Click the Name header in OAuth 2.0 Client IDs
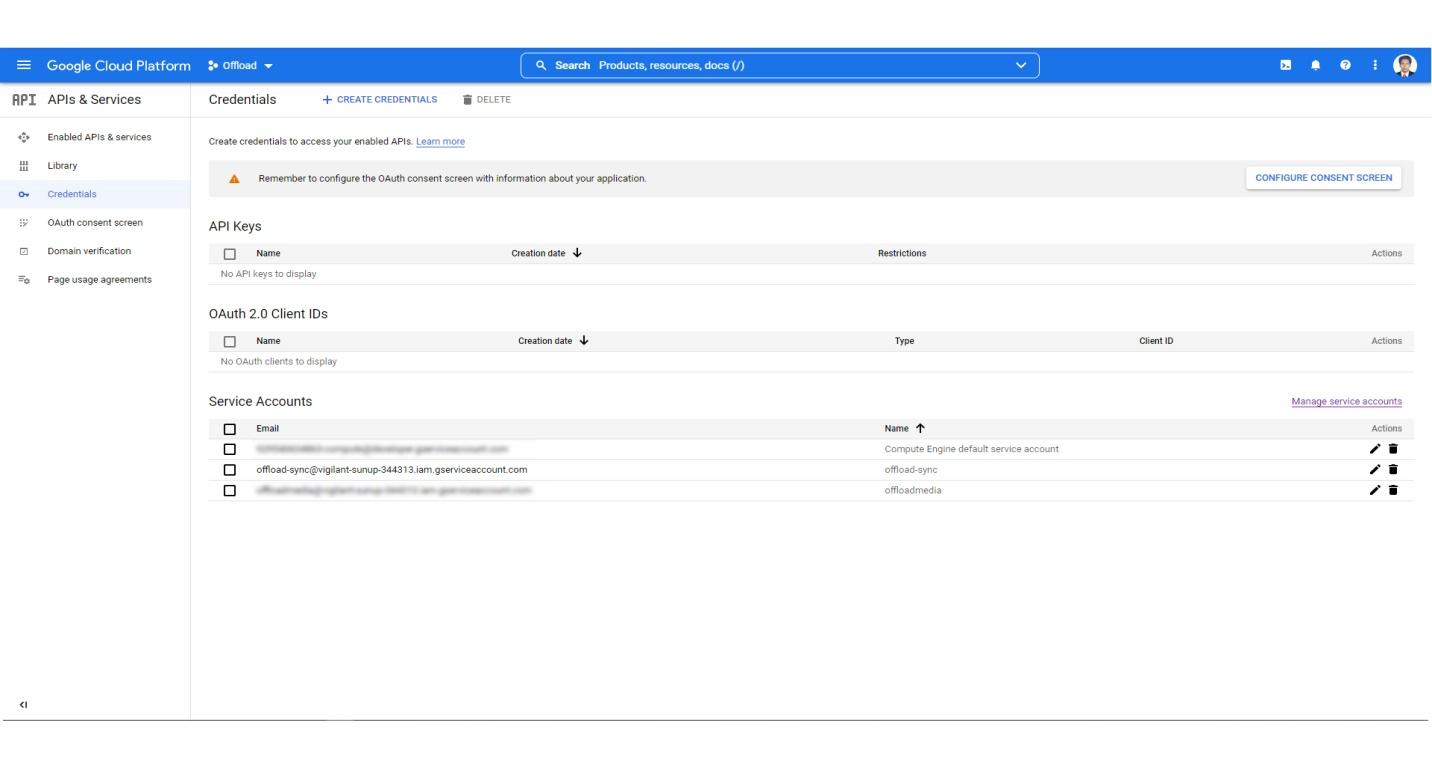The image size is (1432, 769). [268, 341]
